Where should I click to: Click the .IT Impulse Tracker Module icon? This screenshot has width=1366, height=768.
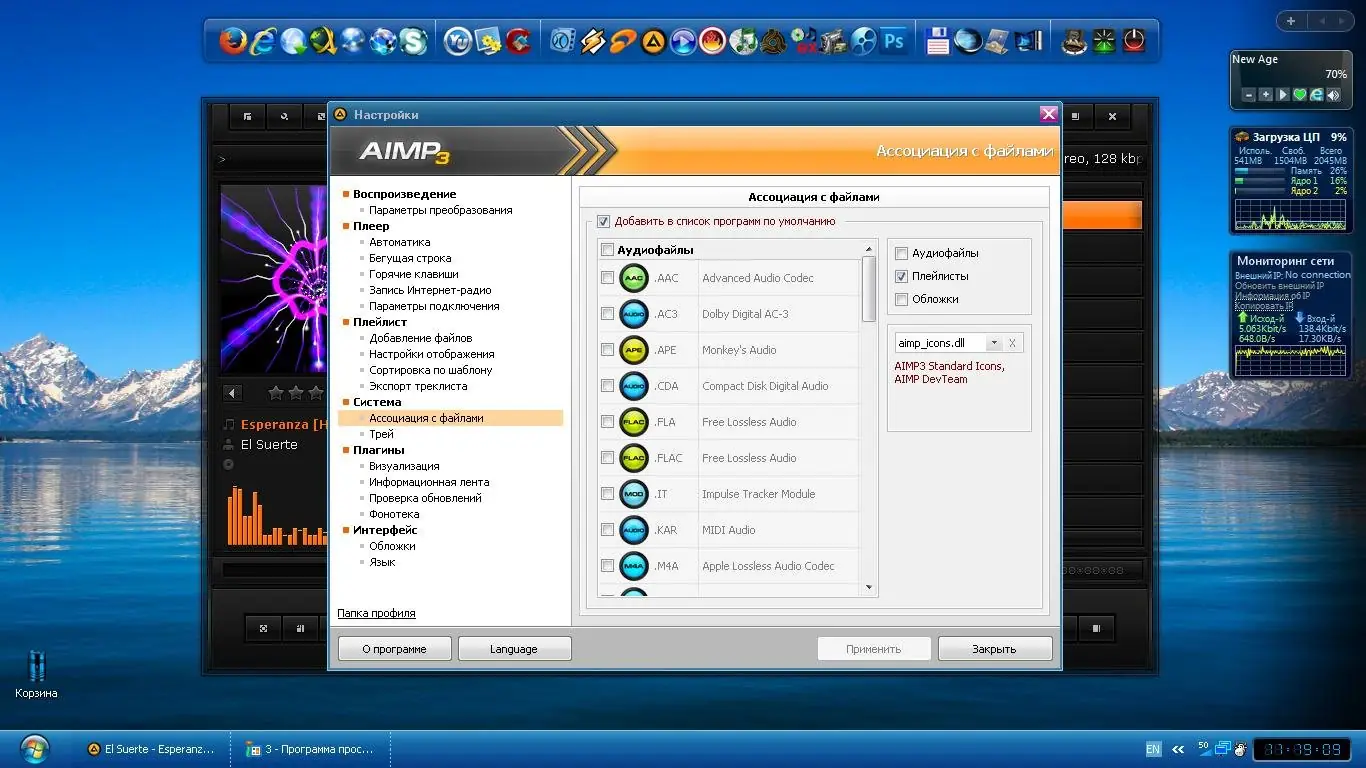point(634,494)
